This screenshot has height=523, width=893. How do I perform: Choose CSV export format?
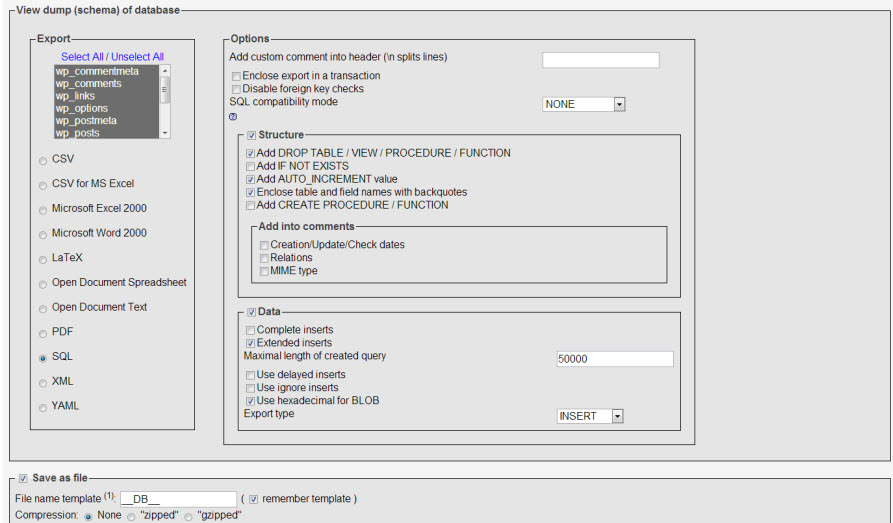pos(43,161)
